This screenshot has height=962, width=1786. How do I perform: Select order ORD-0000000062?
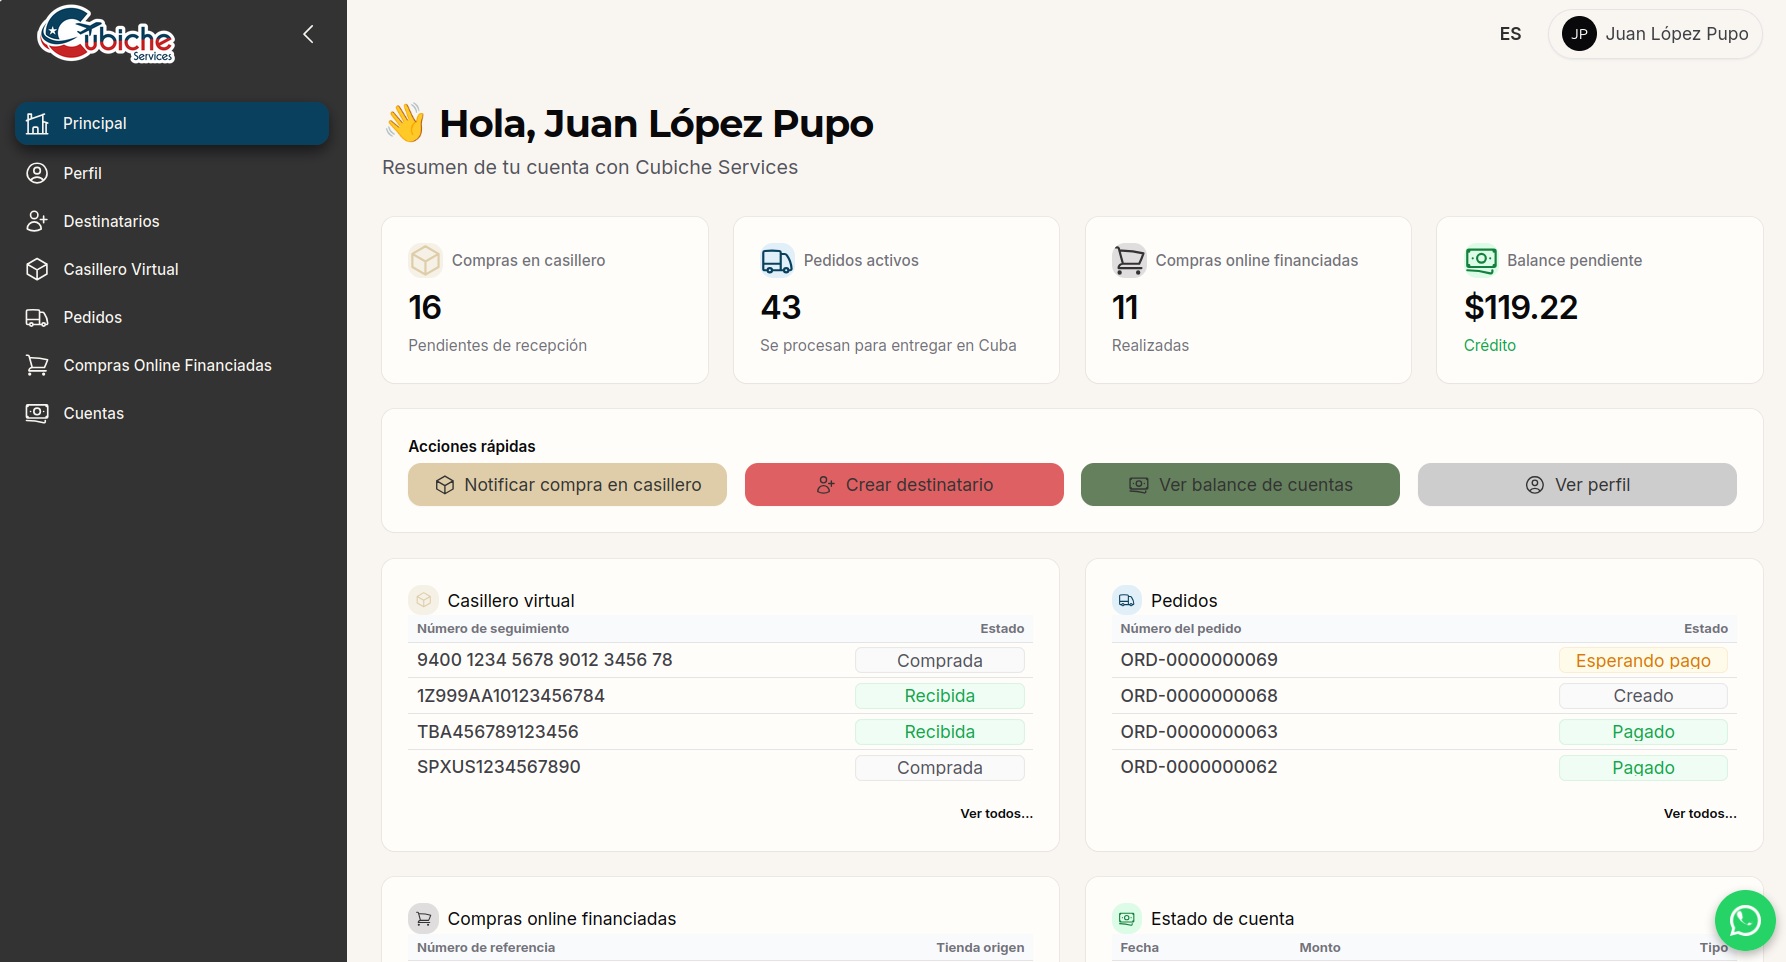pyautogui.click(x=1199, y=767)
